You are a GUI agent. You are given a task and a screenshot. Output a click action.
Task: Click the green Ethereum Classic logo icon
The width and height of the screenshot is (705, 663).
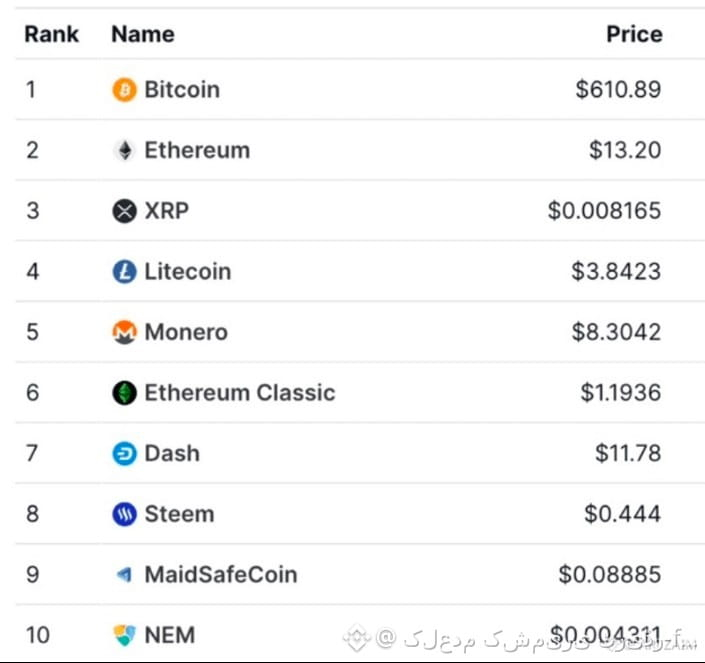pos(124,393)
